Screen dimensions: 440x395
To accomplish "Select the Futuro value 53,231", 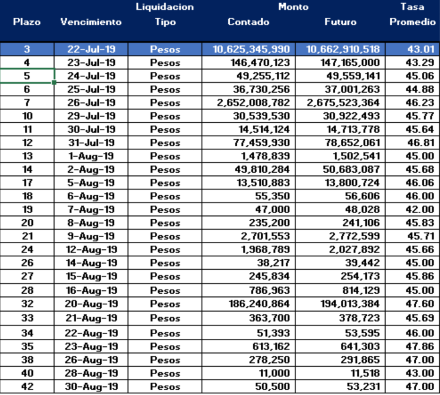I will 340,386.
